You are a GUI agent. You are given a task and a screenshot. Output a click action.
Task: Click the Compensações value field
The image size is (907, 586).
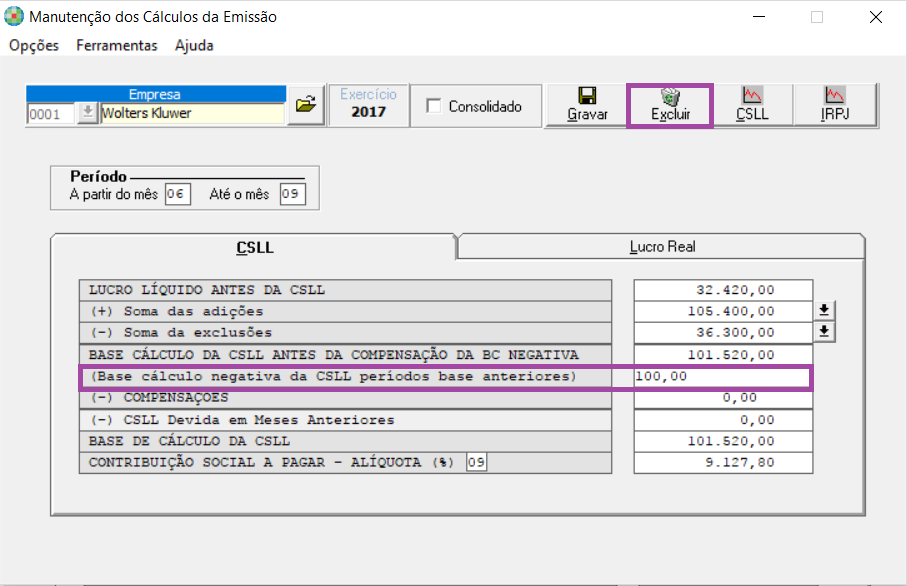723,398
